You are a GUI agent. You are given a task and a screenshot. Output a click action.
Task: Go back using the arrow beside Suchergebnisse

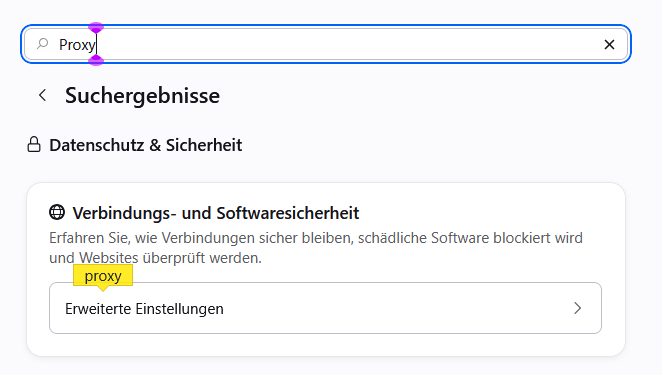42,95
